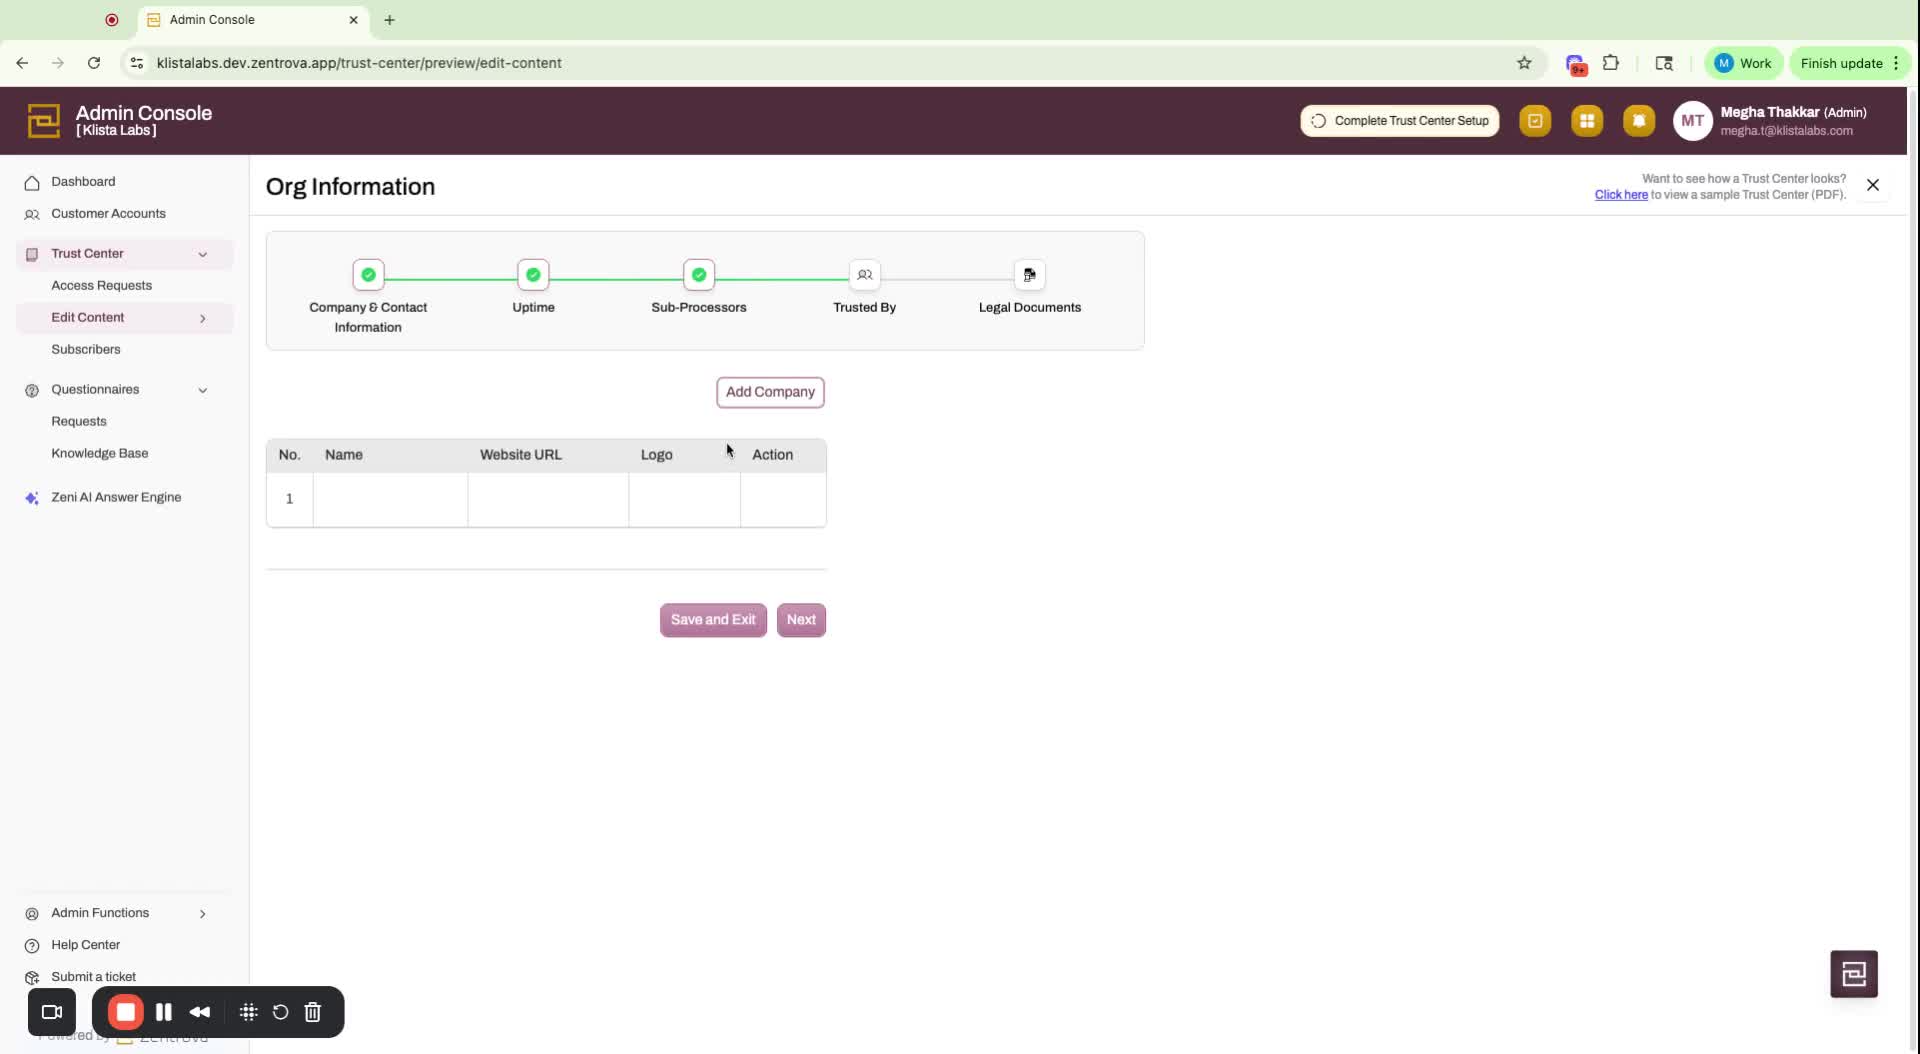
Task: Expand the Edit Content submenu arrow
Action: (203, 318)
